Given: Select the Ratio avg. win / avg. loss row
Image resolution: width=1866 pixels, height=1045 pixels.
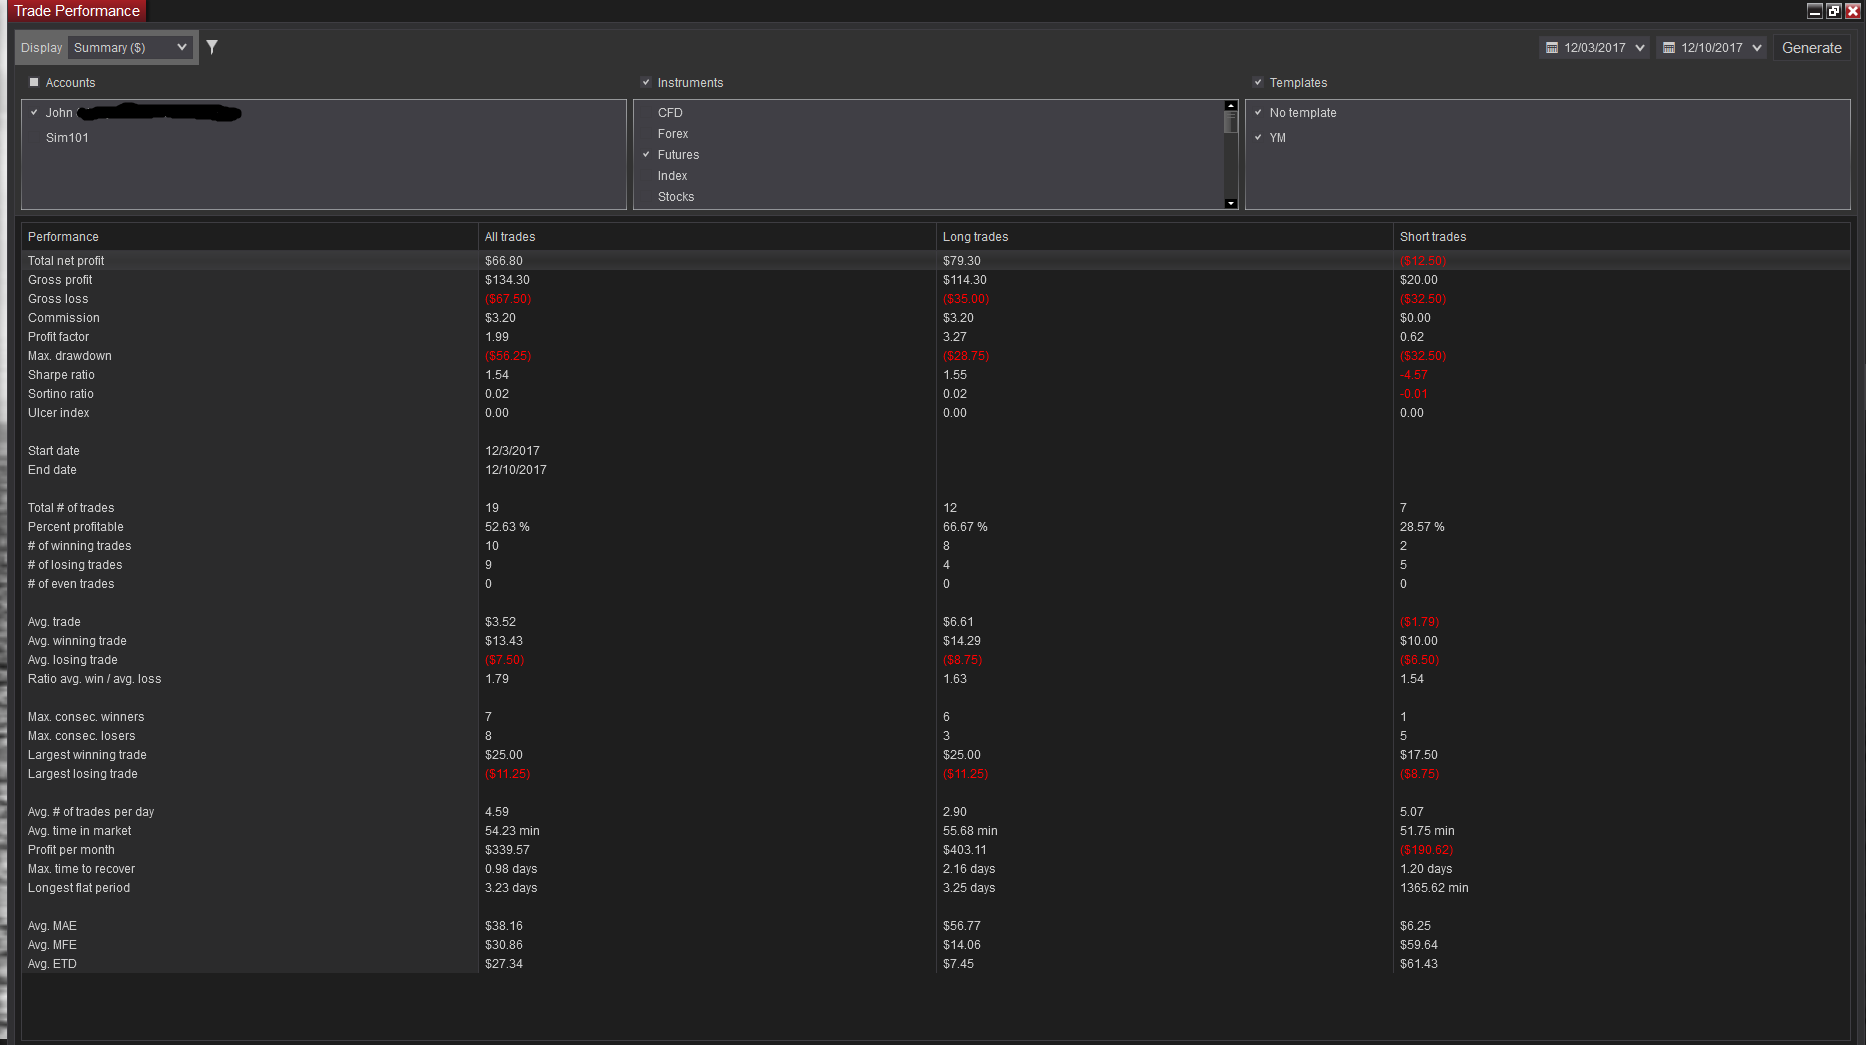Looking at the screenshot, I should tap(936, 679).
